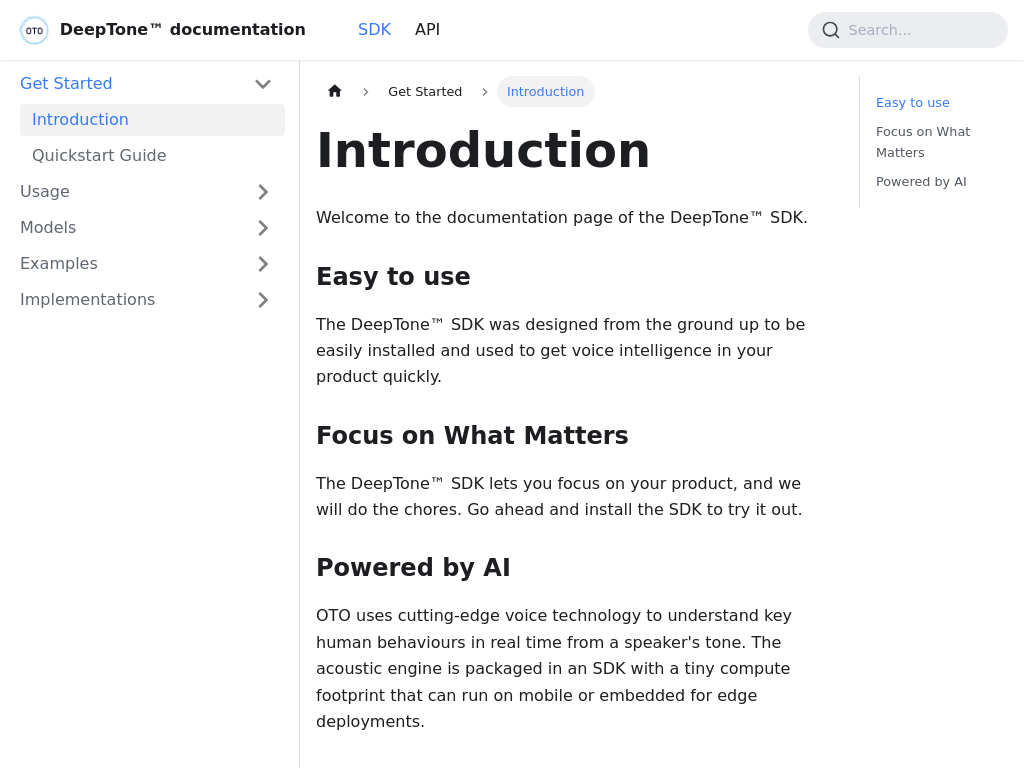Viewport: 1024px width, 768px height.
Task: Expand the Models section chevron
Action: coord(263,228)
